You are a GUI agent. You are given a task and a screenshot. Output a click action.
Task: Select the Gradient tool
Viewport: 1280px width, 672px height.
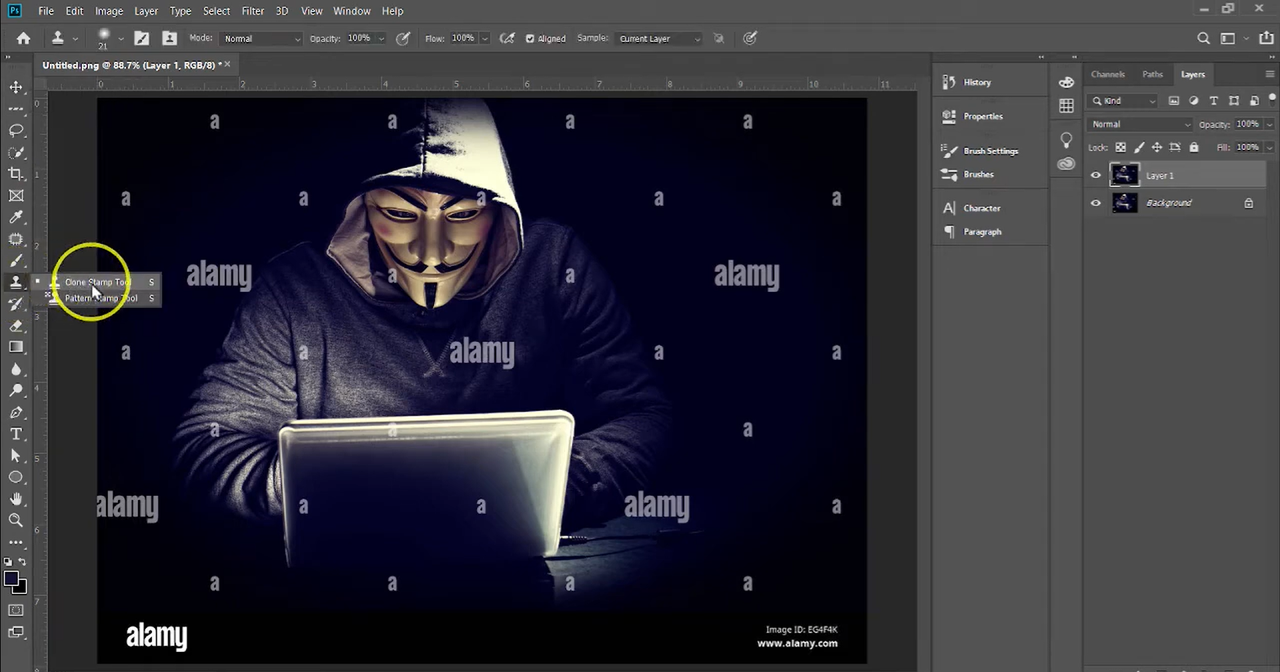(x=16, y=347)
